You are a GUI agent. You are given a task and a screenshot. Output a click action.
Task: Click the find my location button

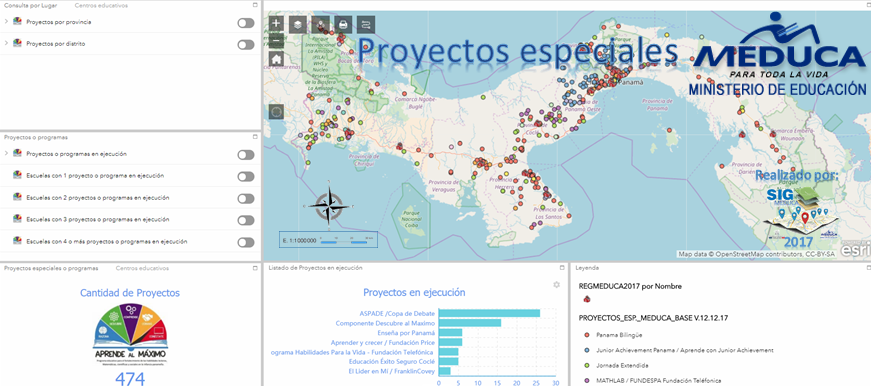coord(277,112)
